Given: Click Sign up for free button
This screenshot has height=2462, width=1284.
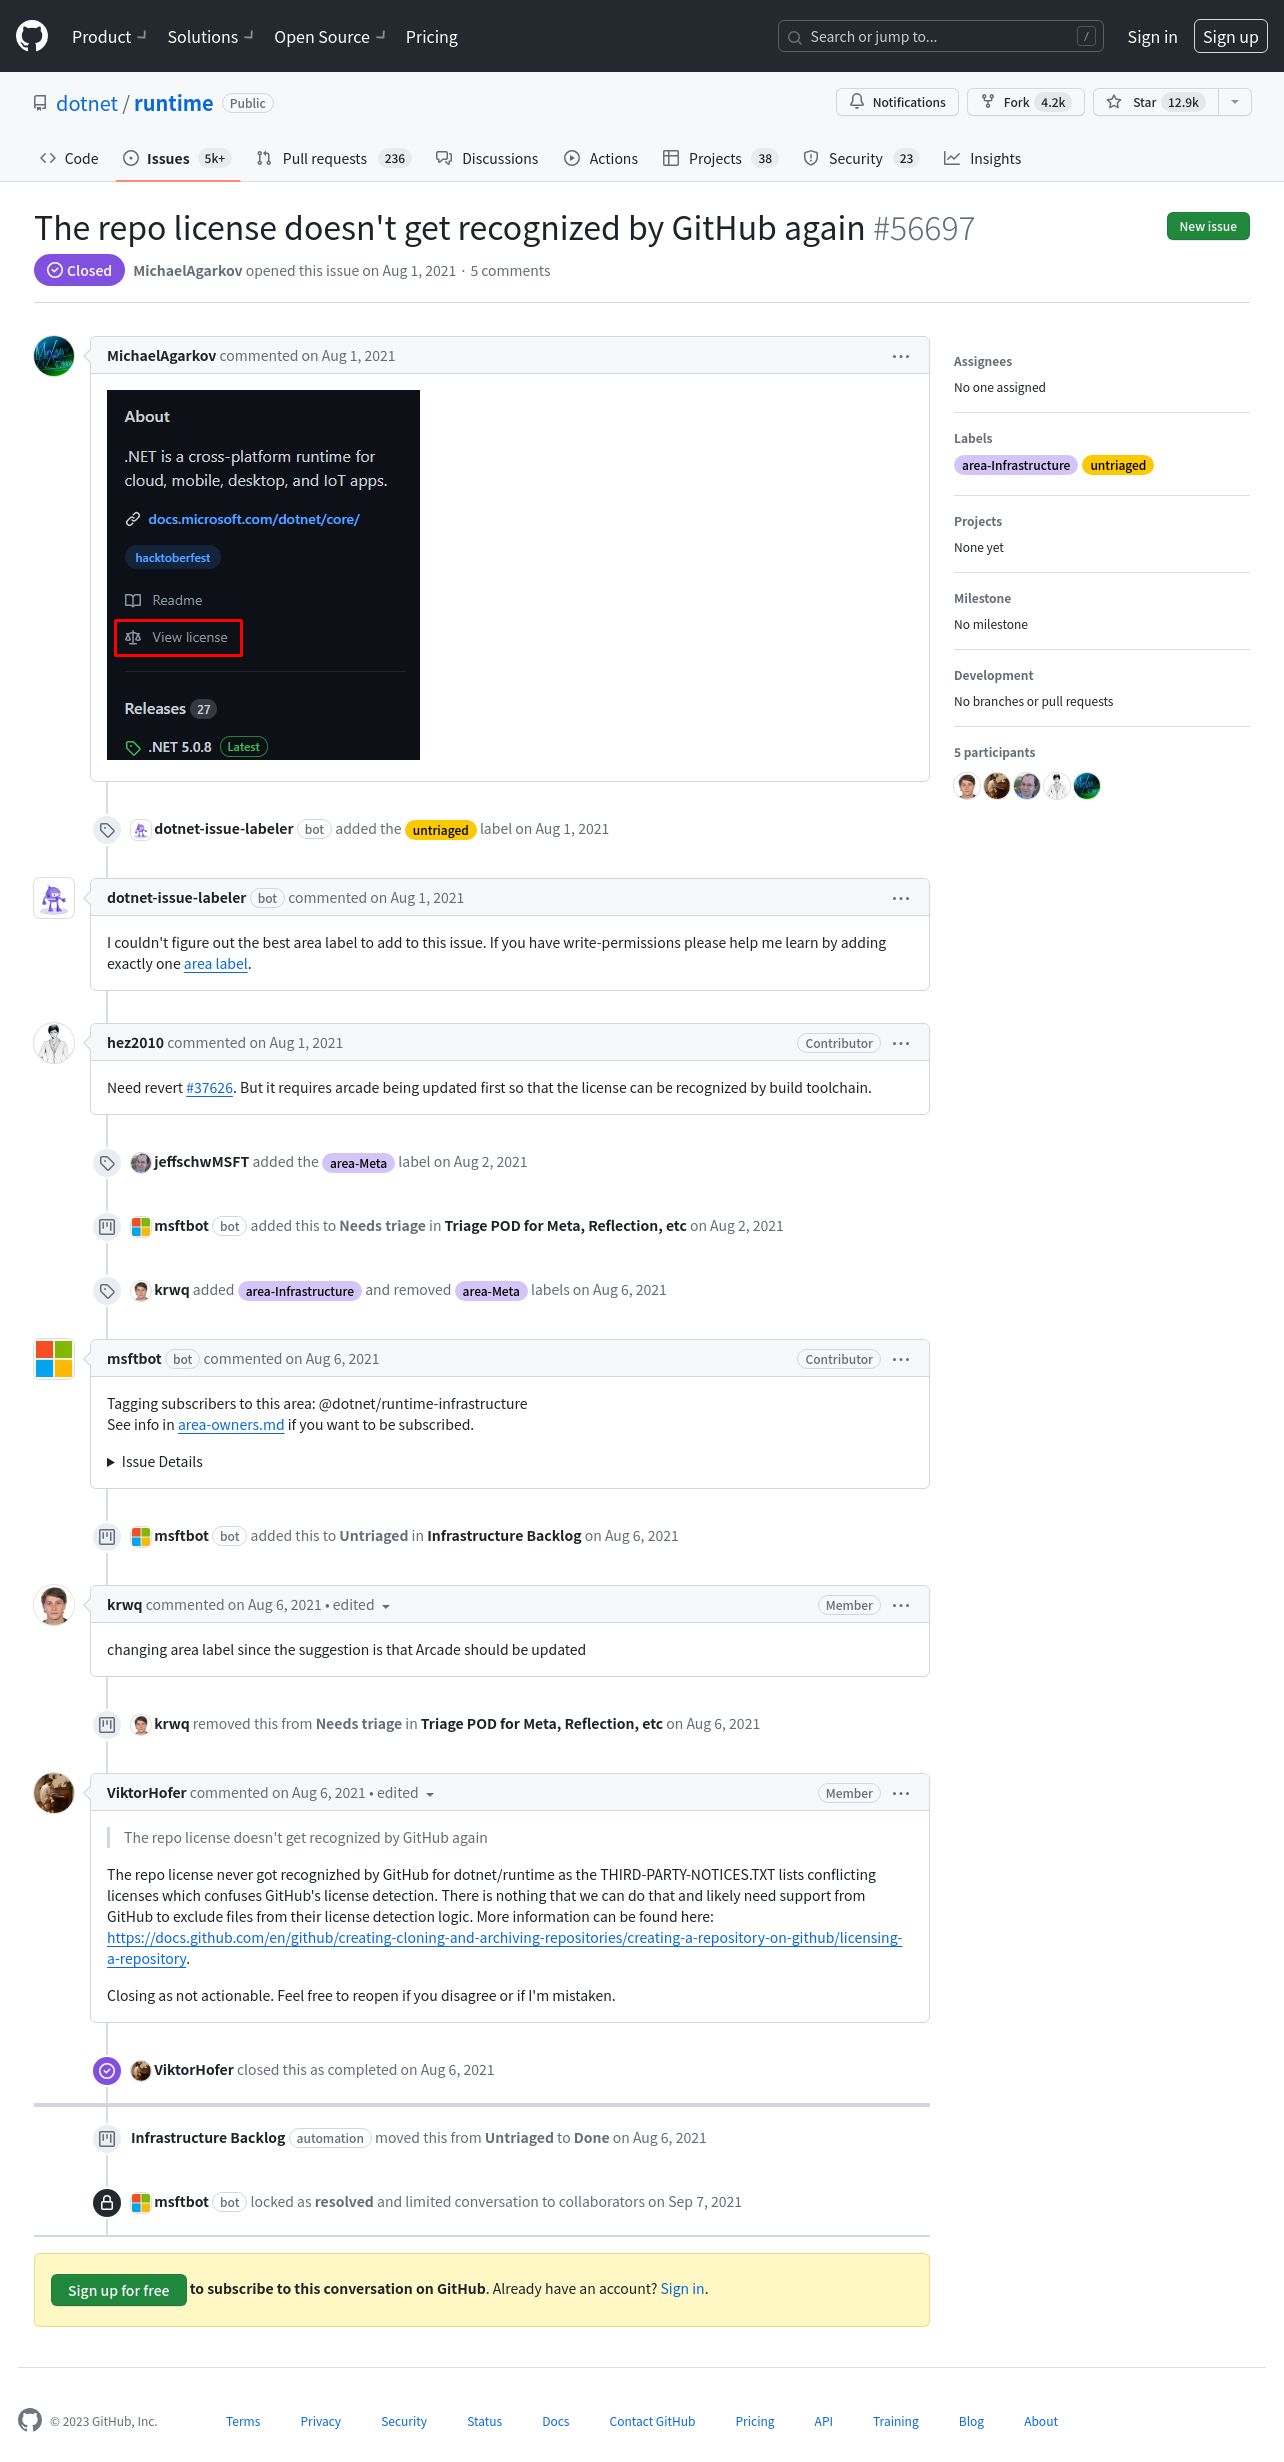Looking at the screenshot, I should (118, 2290).
